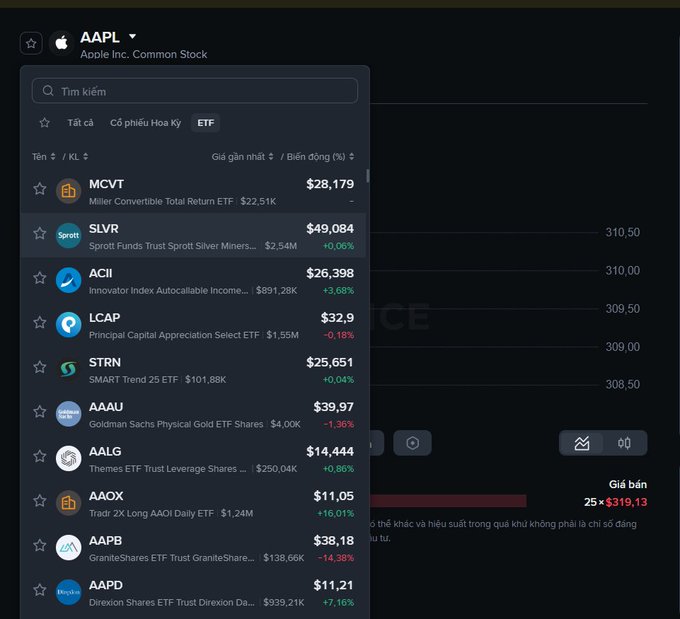The image size is (680, 619).
Task: Favorite the AAOX row star
Action: coord(40,501)
